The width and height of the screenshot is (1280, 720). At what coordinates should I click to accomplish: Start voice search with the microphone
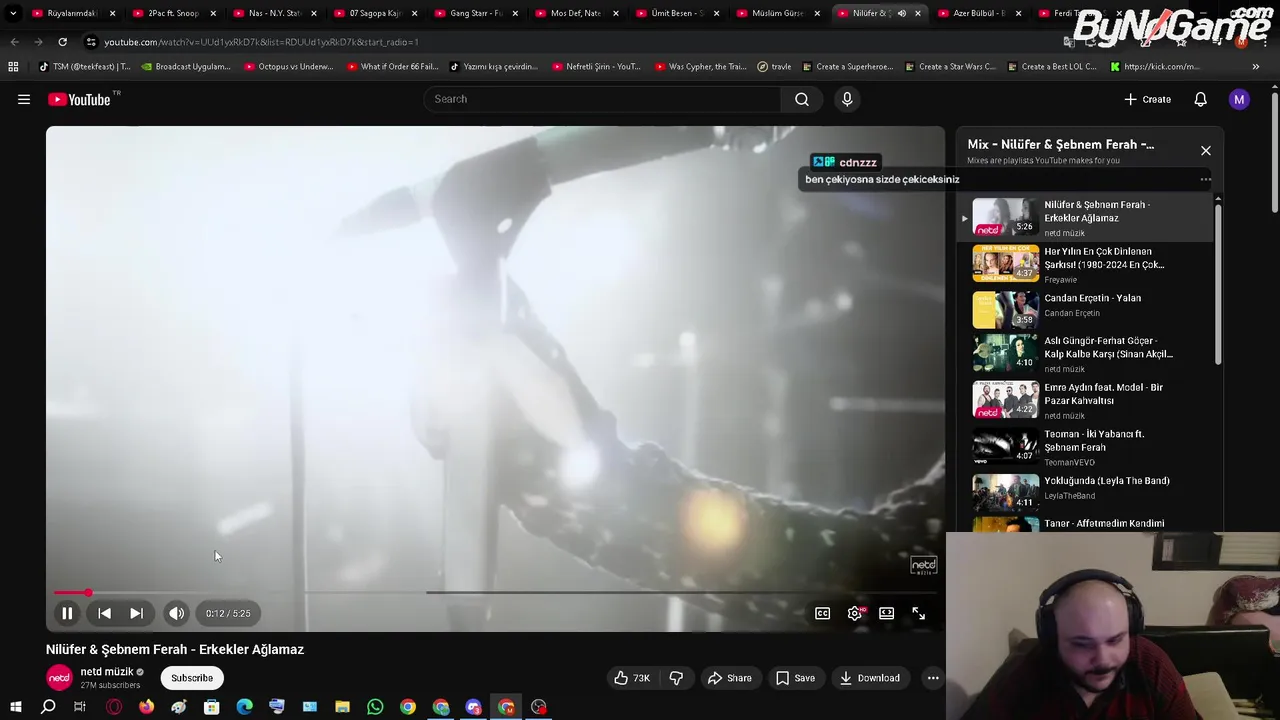pyautogui.click(x=847, y=99)
